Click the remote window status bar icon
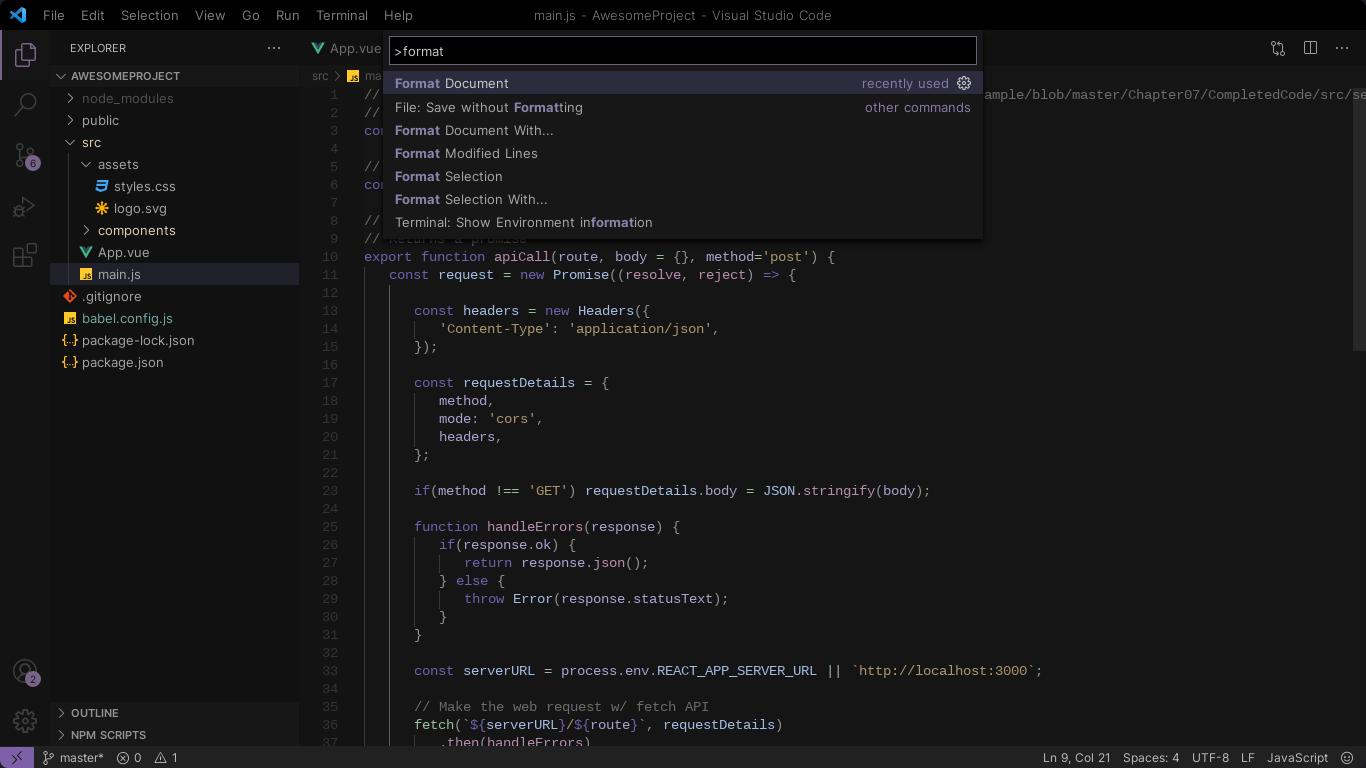Image resolution: width=1366 pixels, height=768 pixels. coord(17,757)
